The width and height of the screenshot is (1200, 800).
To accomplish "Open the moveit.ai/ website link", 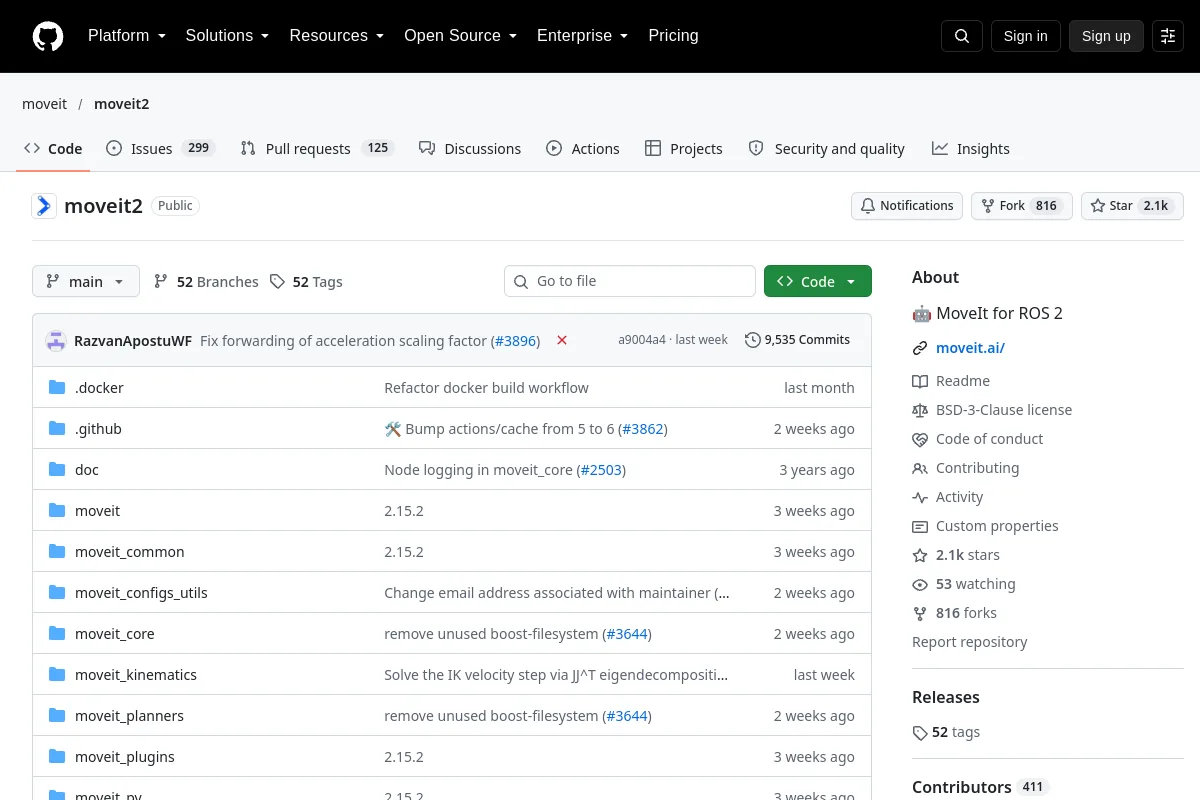I will [x=970, y=348].
